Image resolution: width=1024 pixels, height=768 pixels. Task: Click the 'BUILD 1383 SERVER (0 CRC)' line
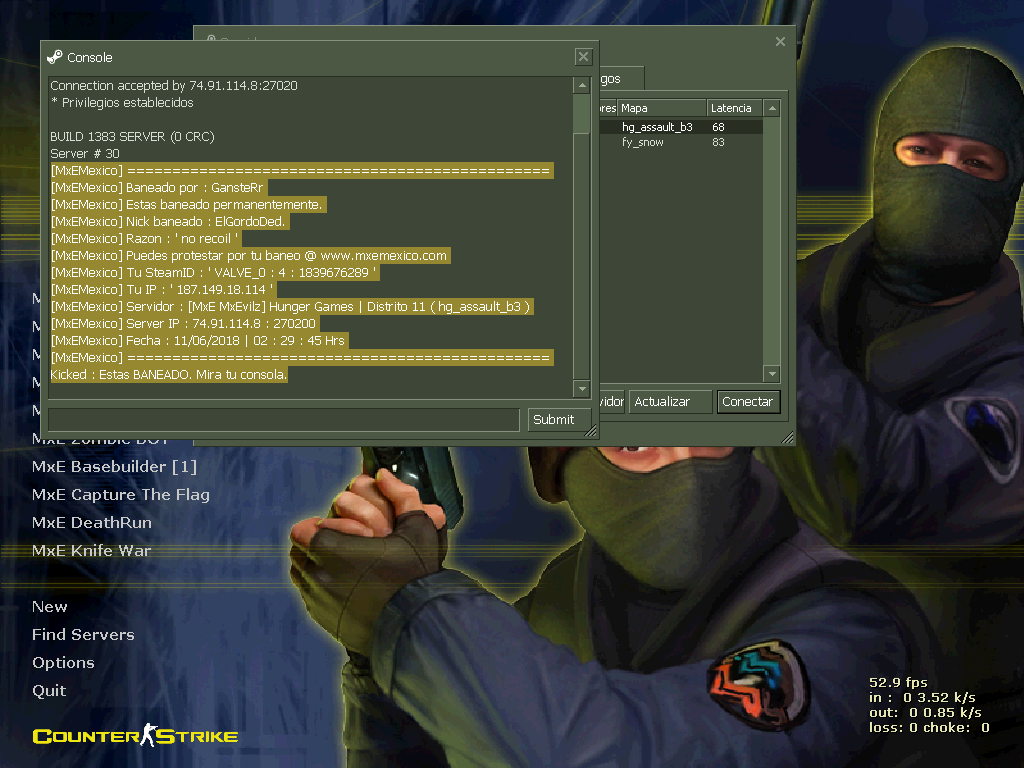pos(133,136)
